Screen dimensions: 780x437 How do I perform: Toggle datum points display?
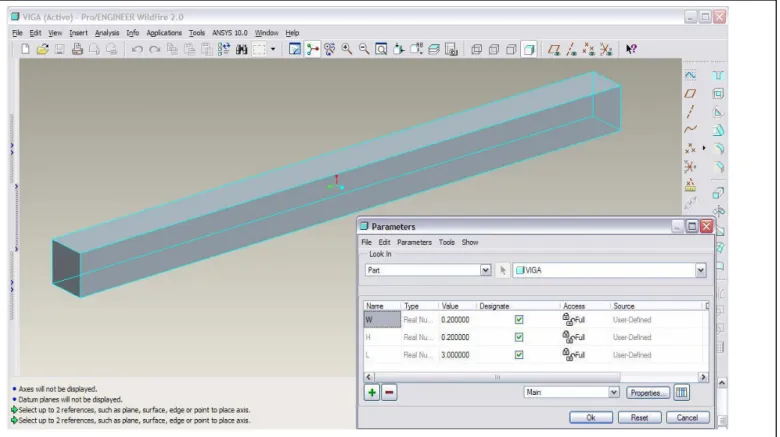588,49
